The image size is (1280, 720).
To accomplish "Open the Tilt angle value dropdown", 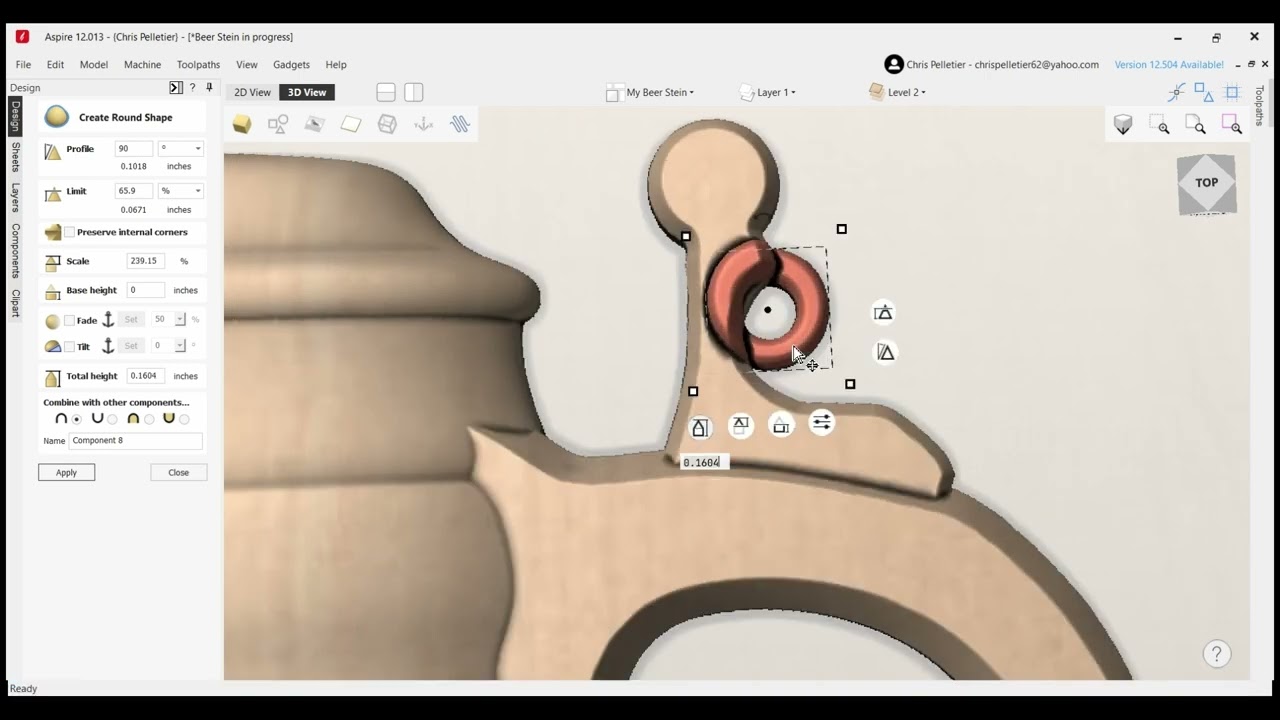I will tap(181, 346).
